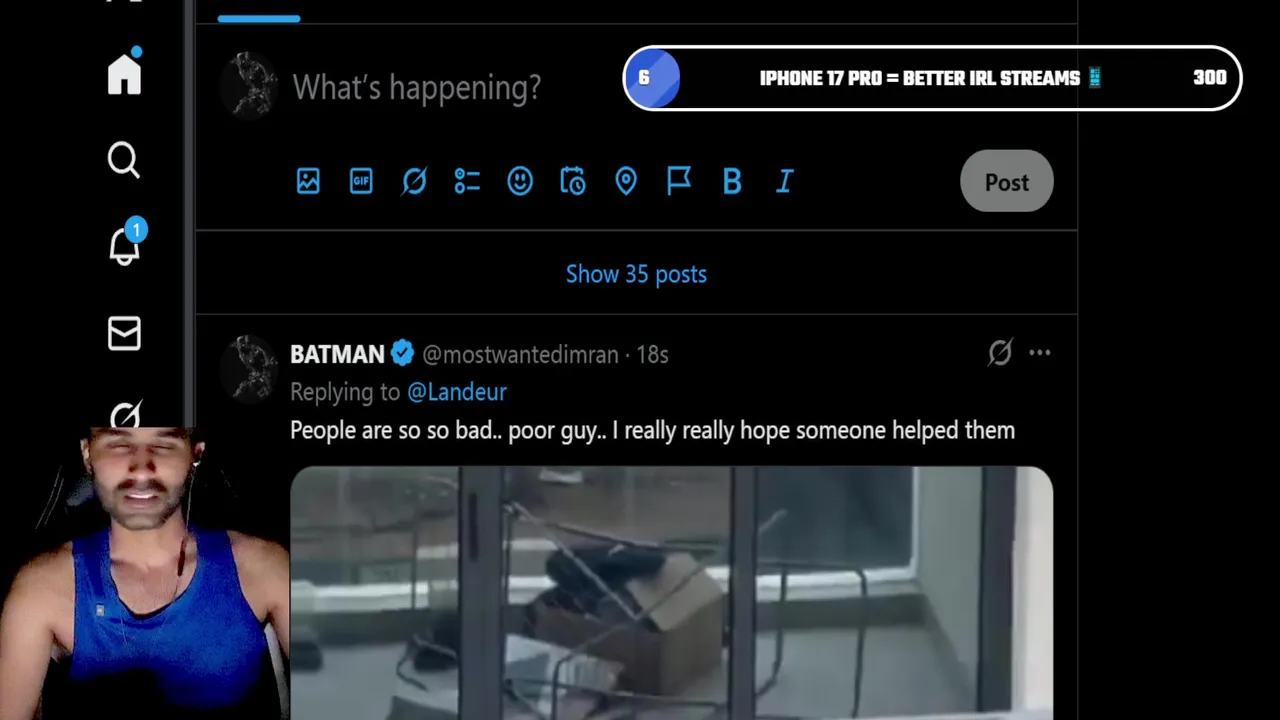Click the grayed-out Post button
The width and height of the screenshot is (1280, 720).
1007,182
